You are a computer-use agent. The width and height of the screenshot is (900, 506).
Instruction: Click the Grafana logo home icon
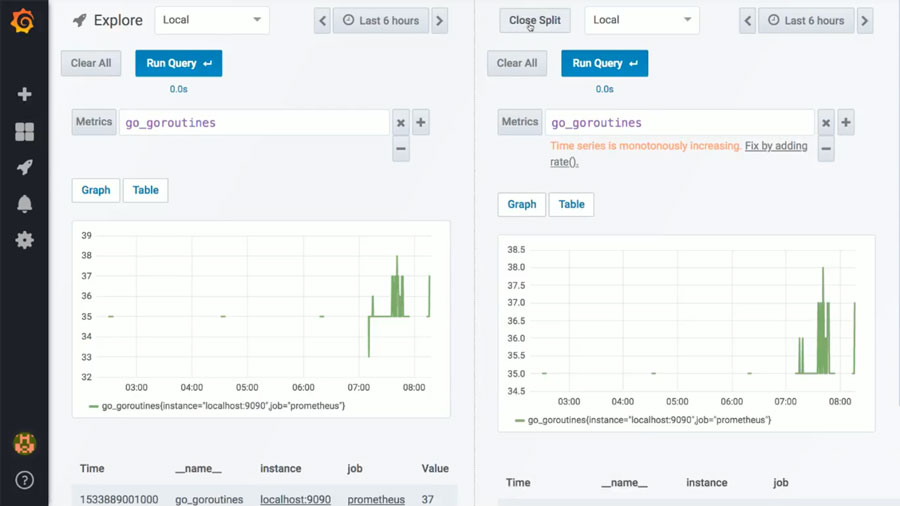[24, 20]
